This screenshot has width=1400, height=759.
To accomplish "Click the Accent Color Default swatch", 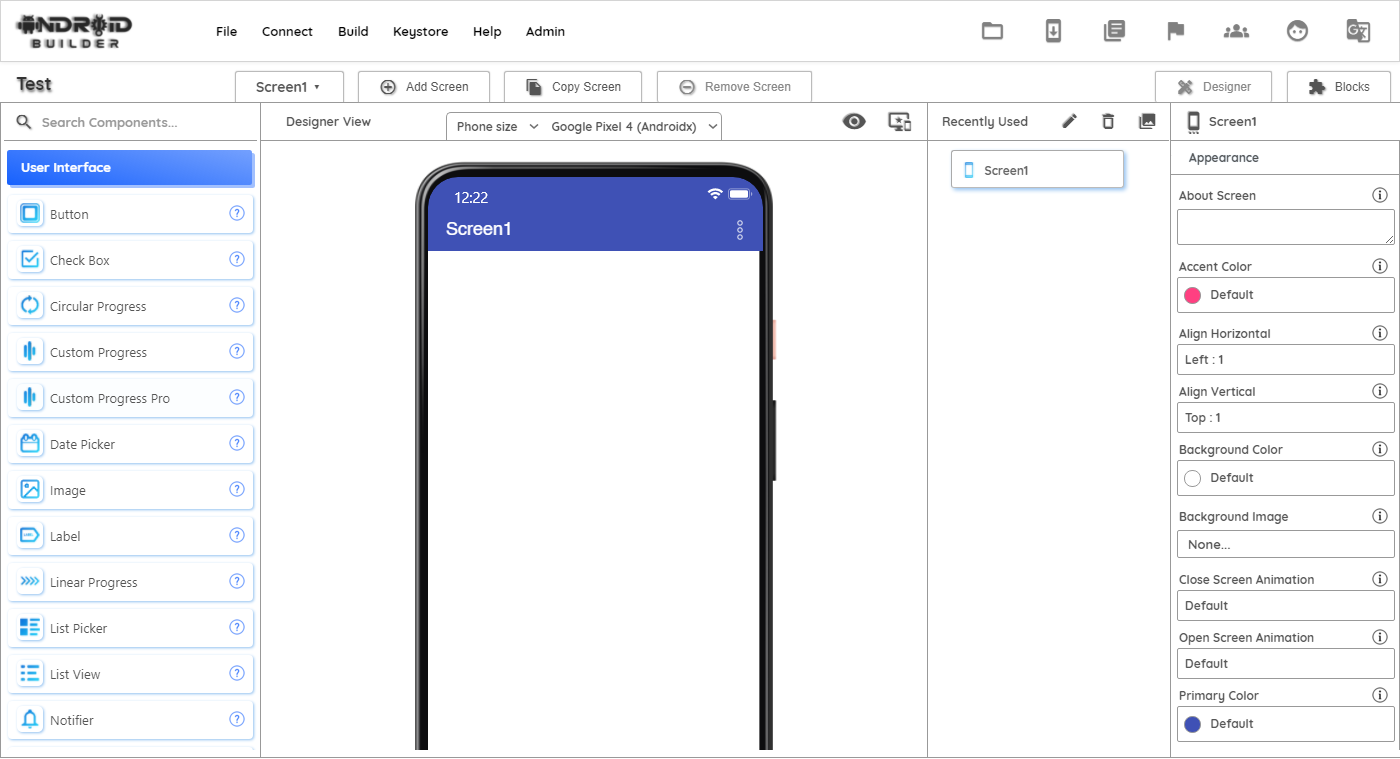I will [x=1285, y=294].
